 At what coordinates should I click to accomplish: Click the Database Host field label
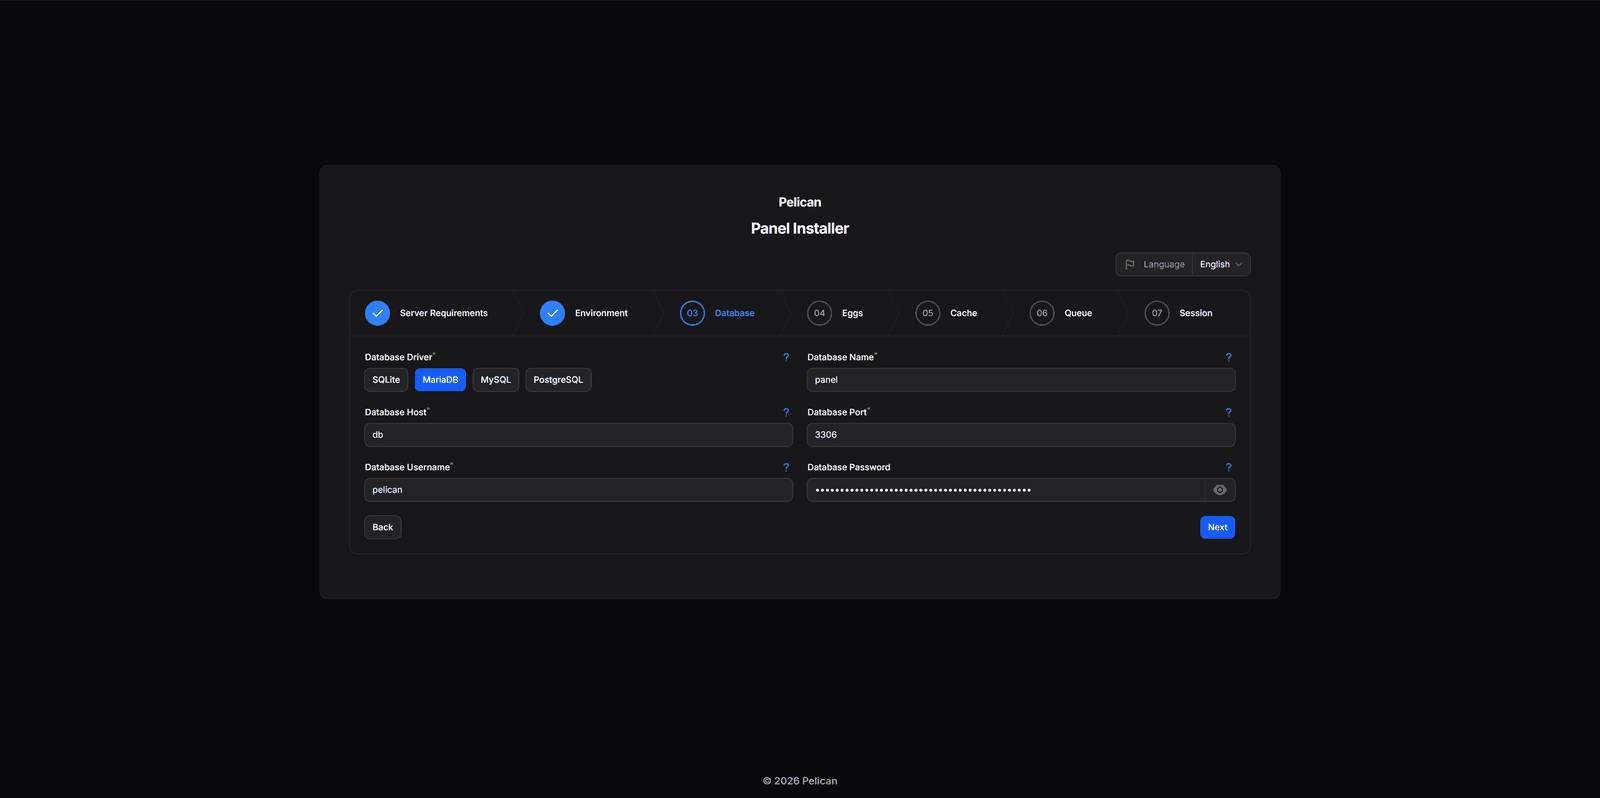pos(396,412)
